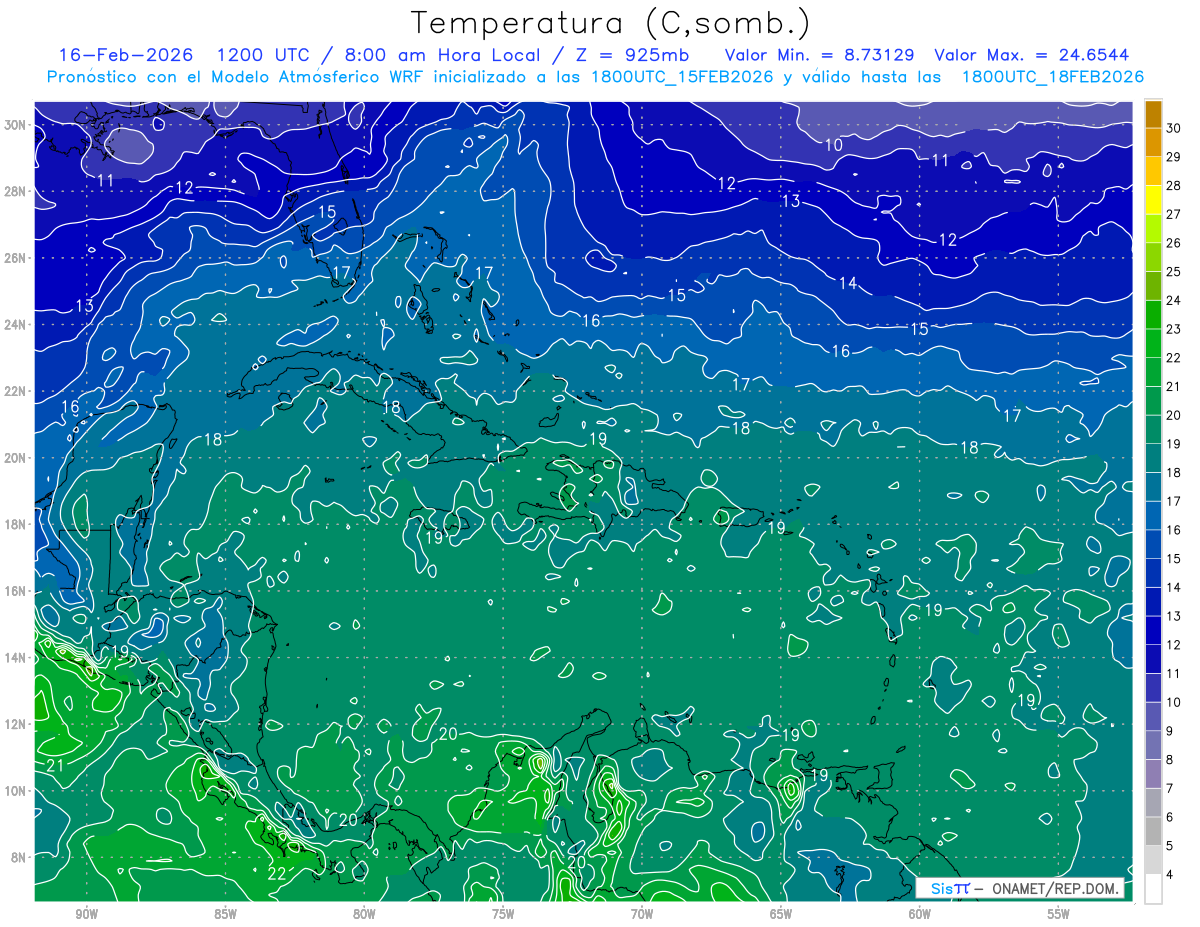Click the "60W" longitude label
The image size is (1200, 927).
pyautogui.click(x=920, y=914)
